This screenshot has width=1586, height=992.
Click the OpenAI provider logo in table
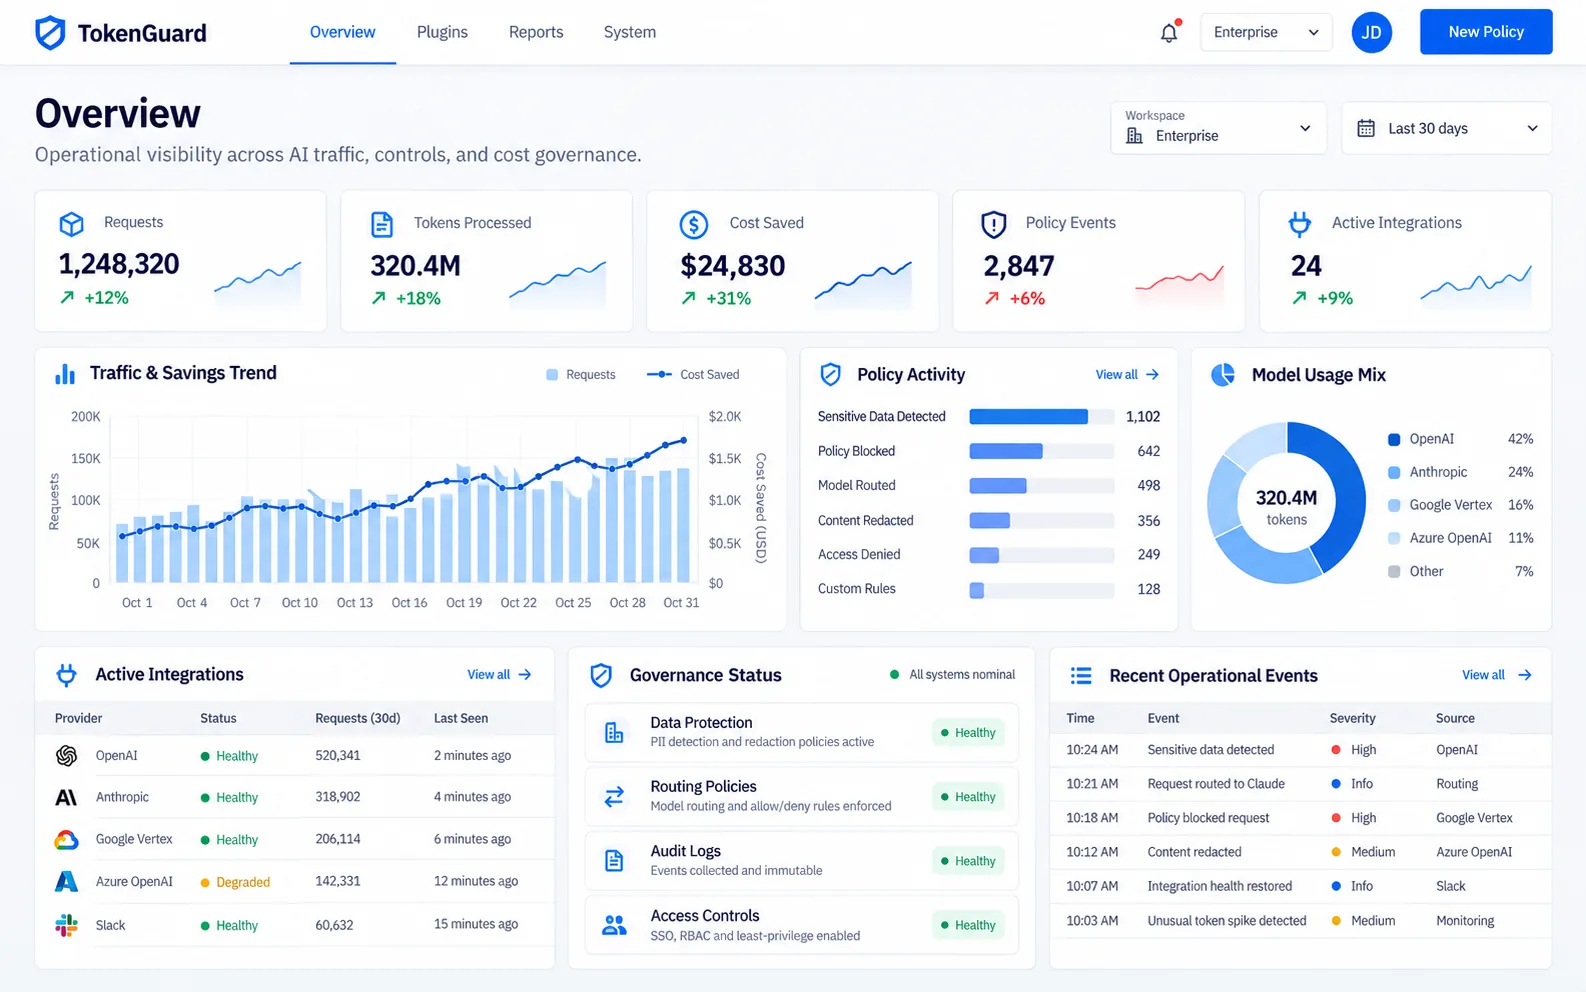tap(67, 756)
